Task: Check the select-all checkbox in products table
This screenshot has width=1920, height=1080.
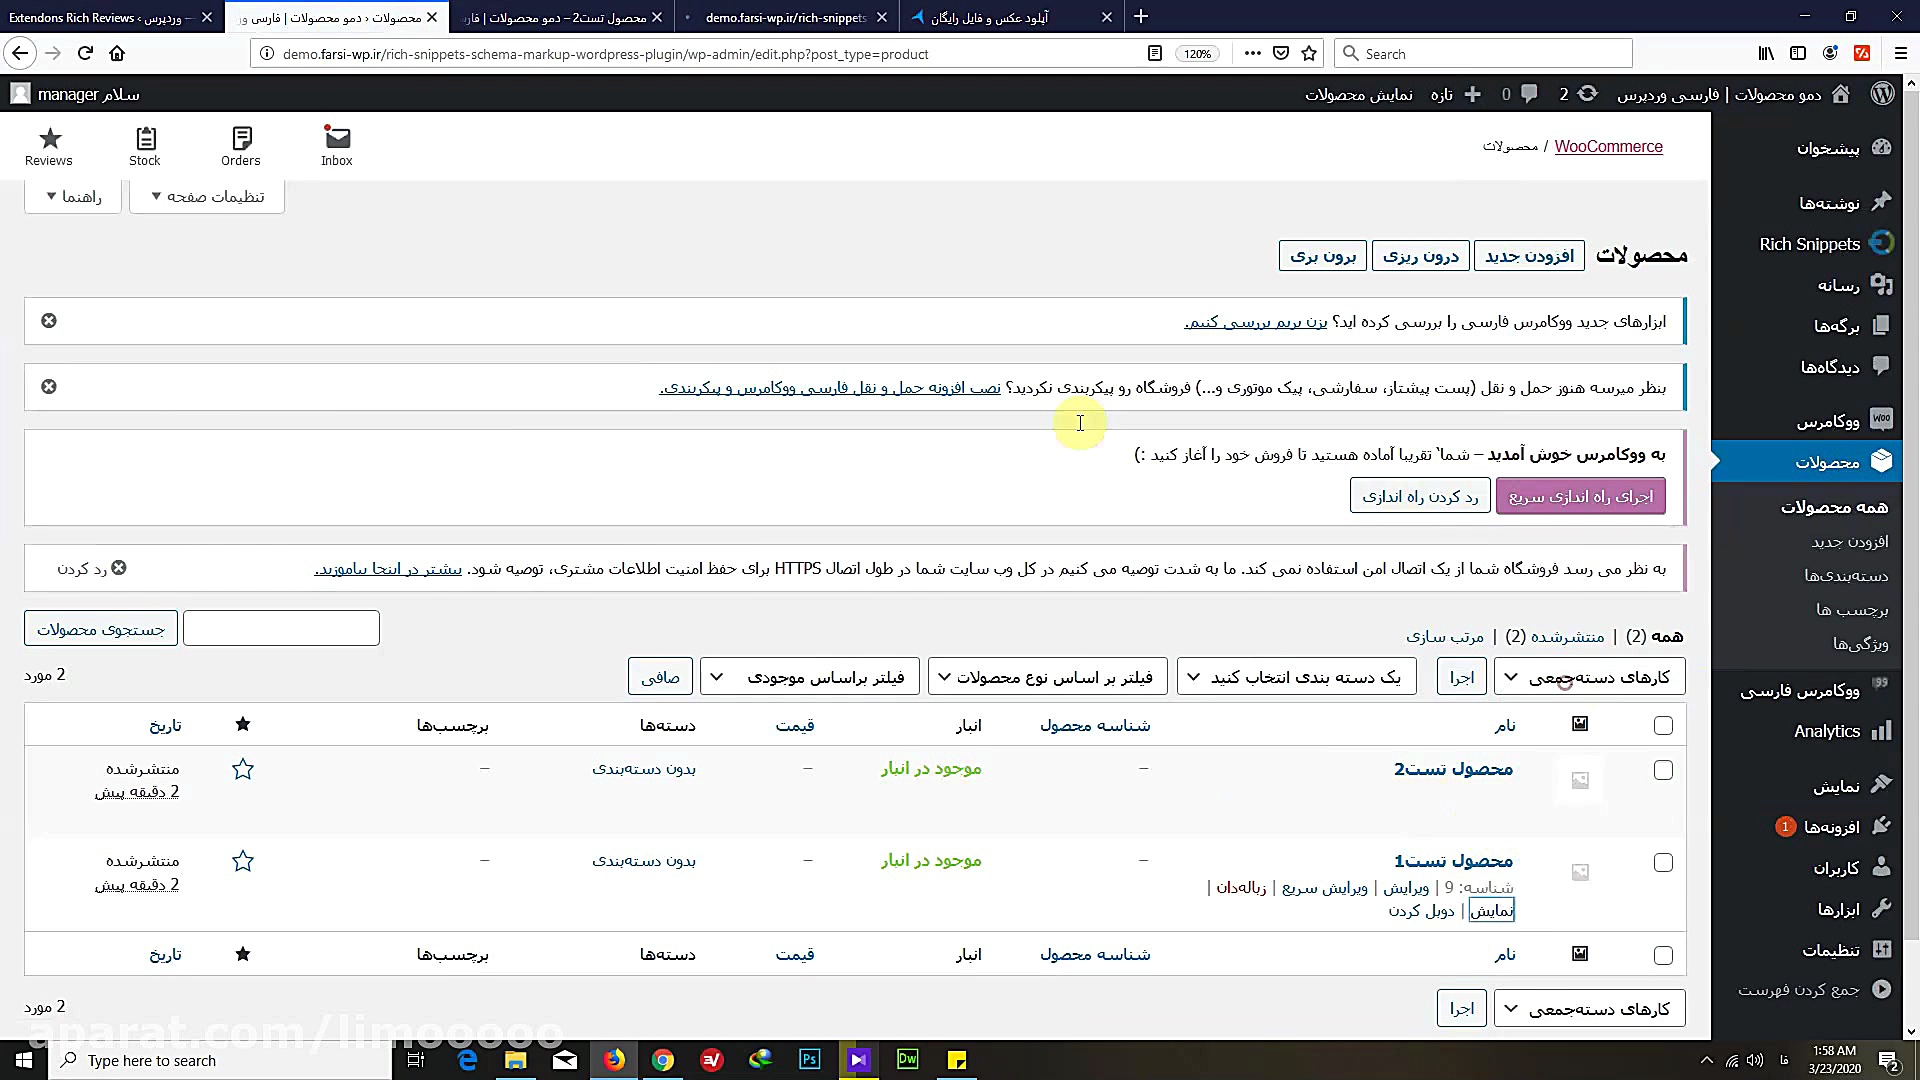Action: pos(1663,725)
